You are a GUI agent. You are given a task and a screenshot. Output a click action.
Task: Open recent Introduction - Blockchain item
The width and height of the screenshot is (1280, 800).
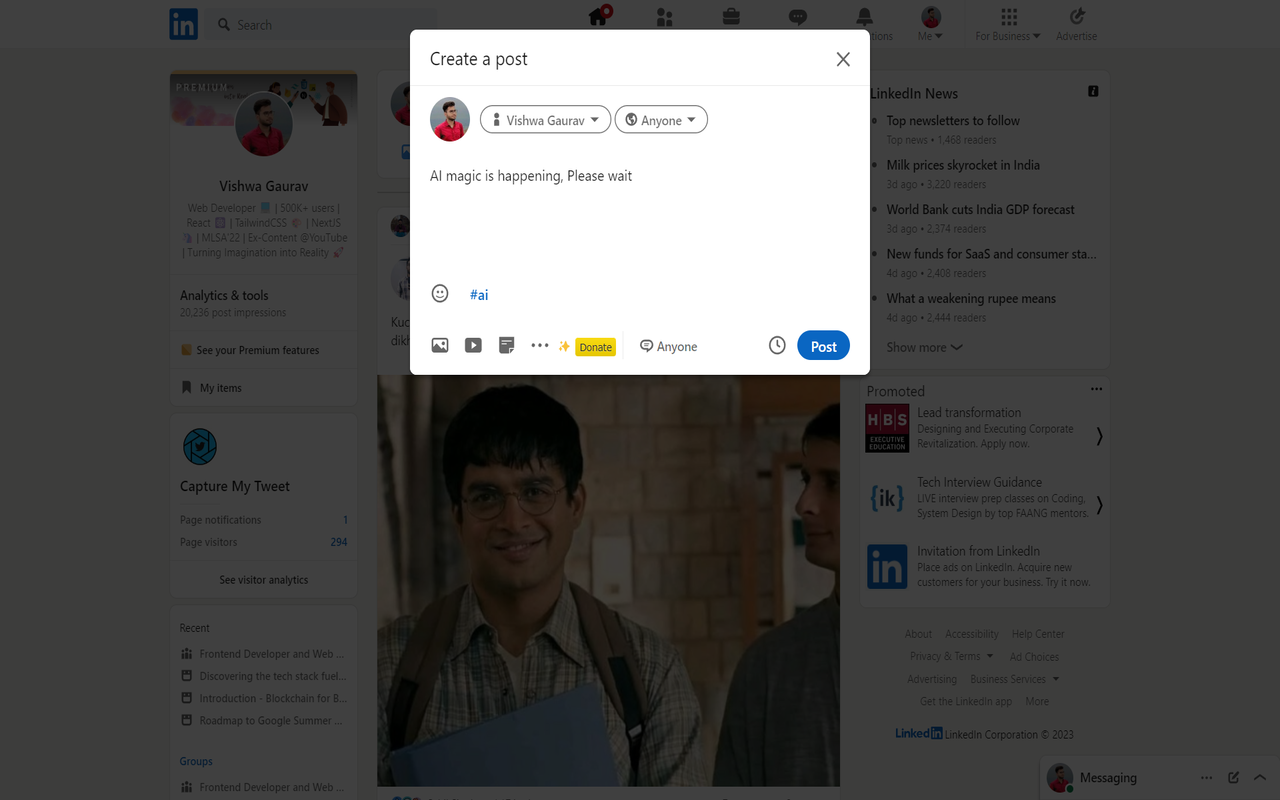click(x=264, y=698)
